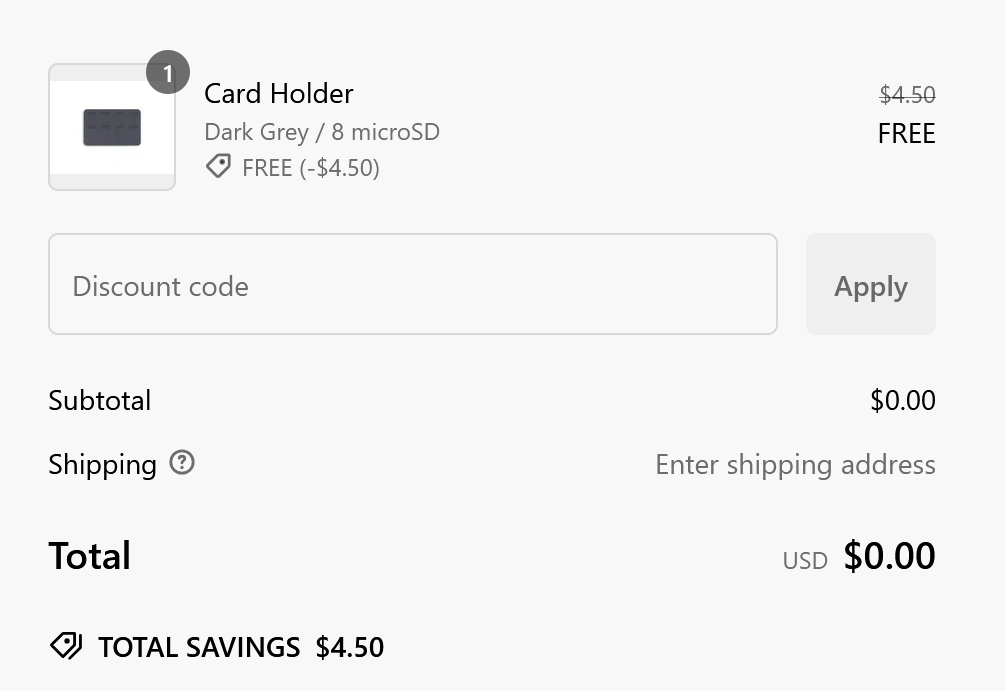Click the bold Total $0.00 amount
This screenshot has width=1006, height=691.
click(889, 555)
